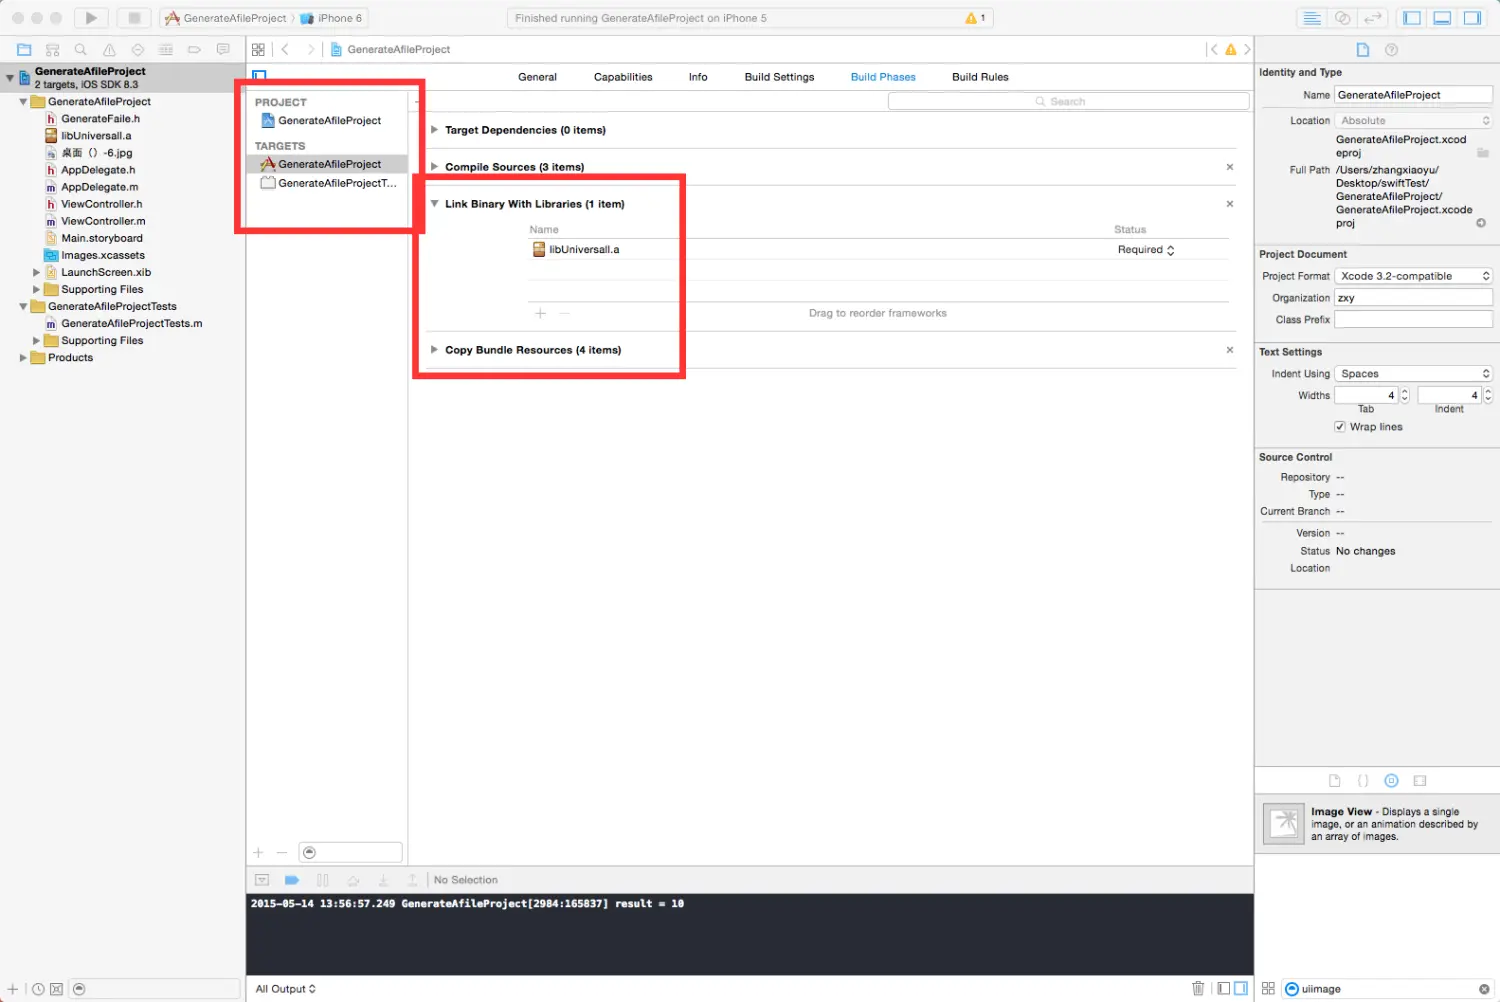1500x1002 pixels.
Task: Select the object library icon
Action: 1391,781
